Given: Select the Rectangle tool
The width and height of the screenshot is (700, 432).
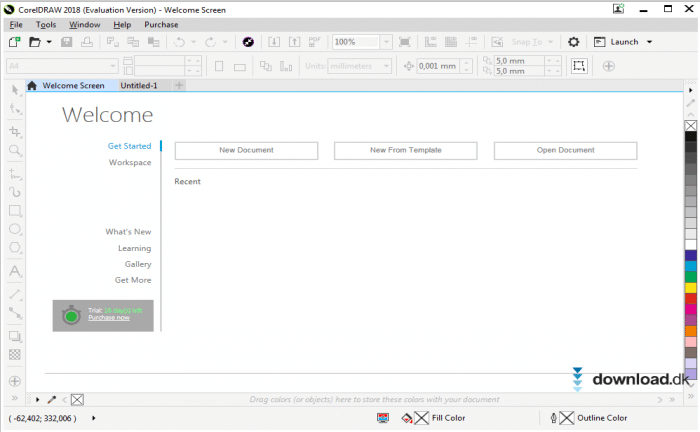Looking at the screenshot, I should 15,211.
